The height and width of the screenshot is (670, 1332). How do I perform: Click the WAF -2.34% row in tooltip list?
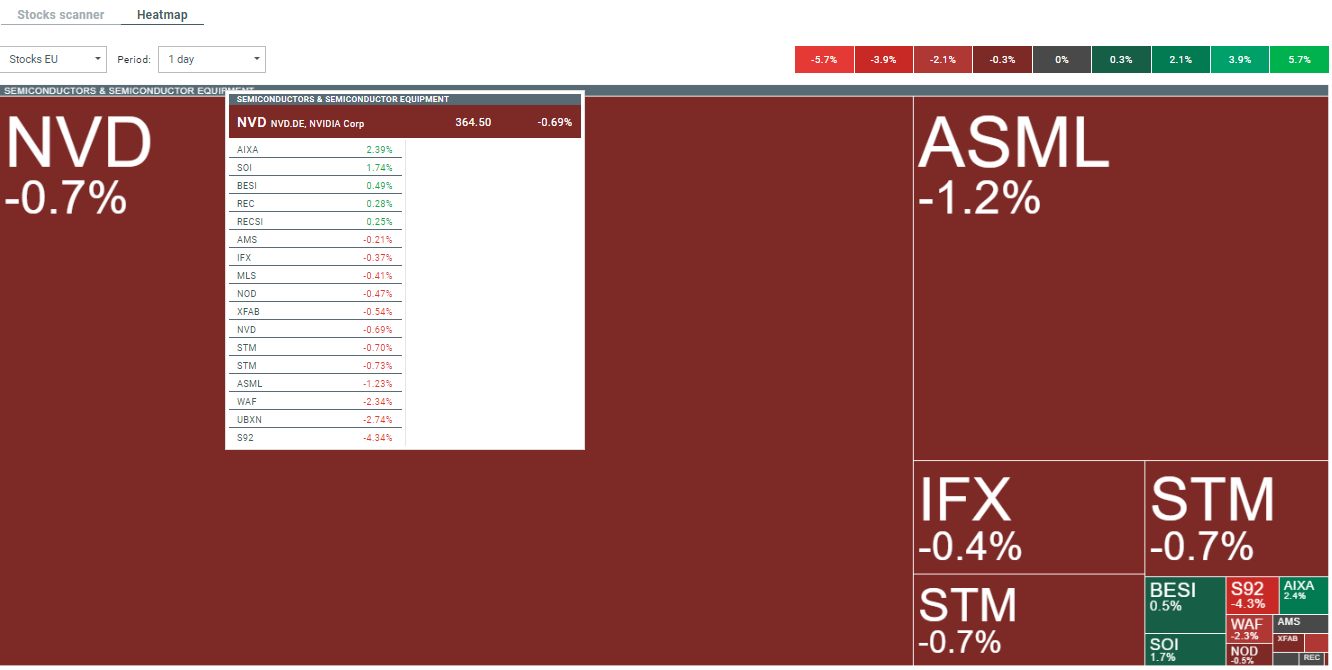pyautogui.click(x=315, y=401)
